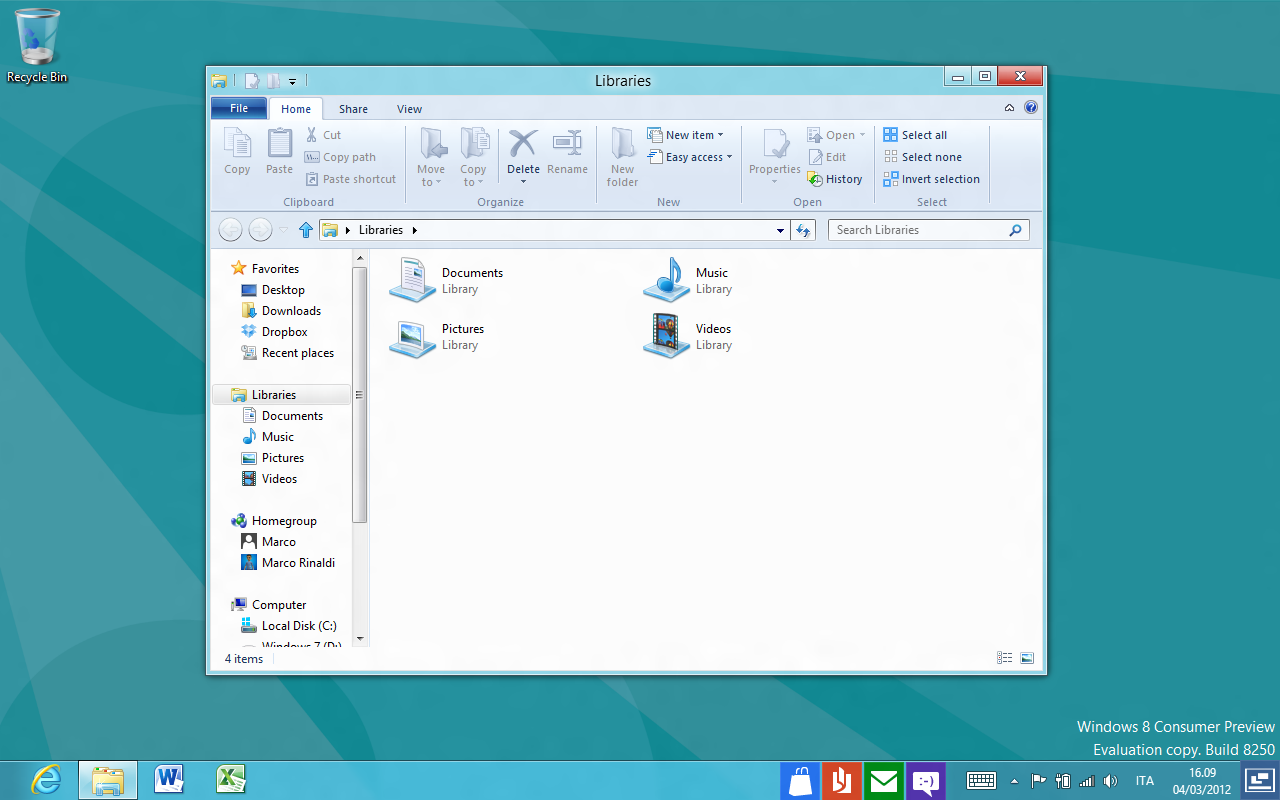Open the Customize Quick Access Toolbar arrow
The height and width of the screenshot is (800, 1280).
tap(292, 81)
